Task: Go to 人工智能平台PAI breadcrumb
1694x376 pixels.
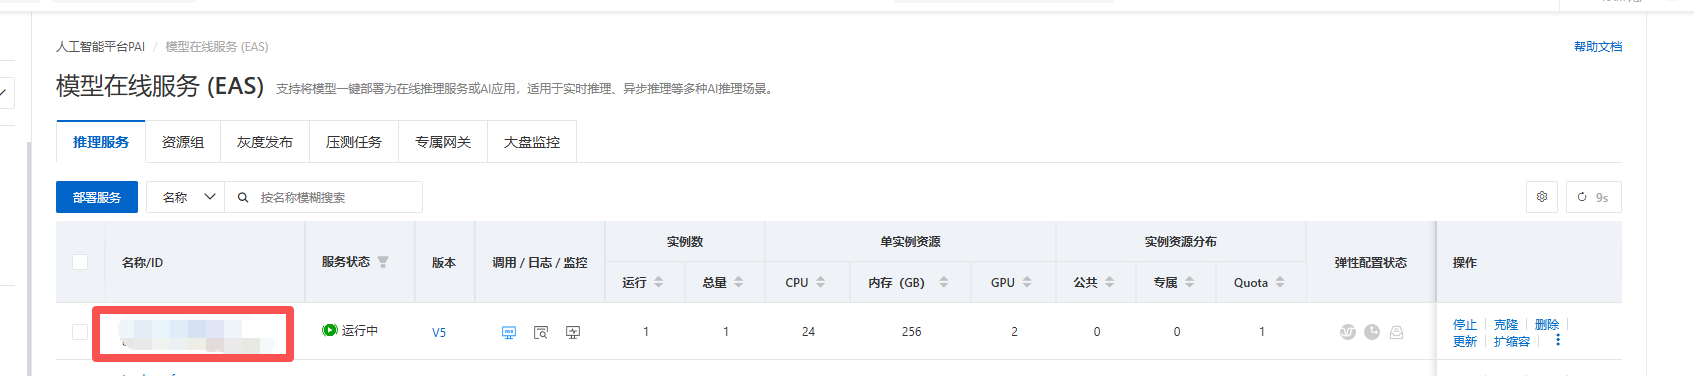Action: 101,47
